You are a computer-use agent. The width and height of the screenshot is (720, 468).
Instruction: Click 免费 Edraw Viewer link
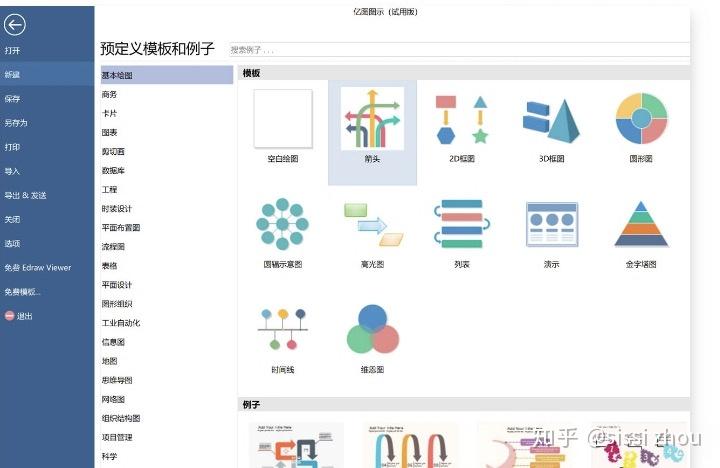(x=38, y=267)
